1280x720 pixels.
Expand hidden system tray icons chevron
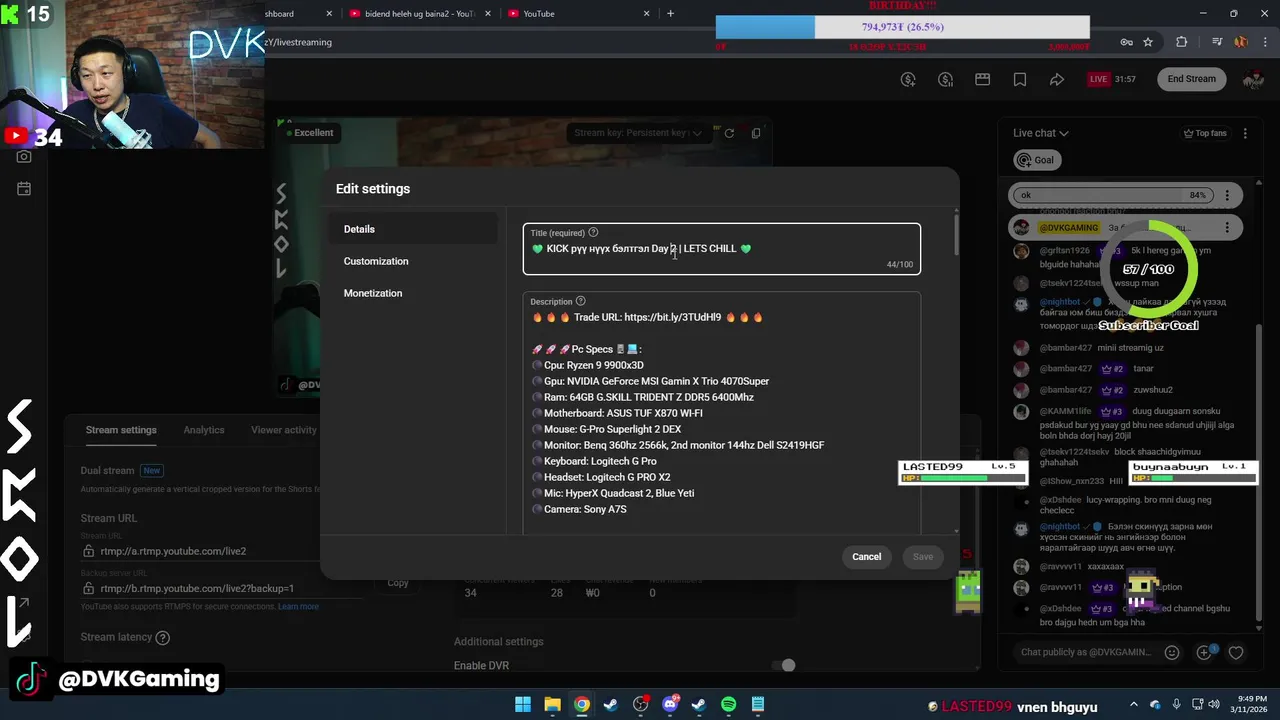1135,705
